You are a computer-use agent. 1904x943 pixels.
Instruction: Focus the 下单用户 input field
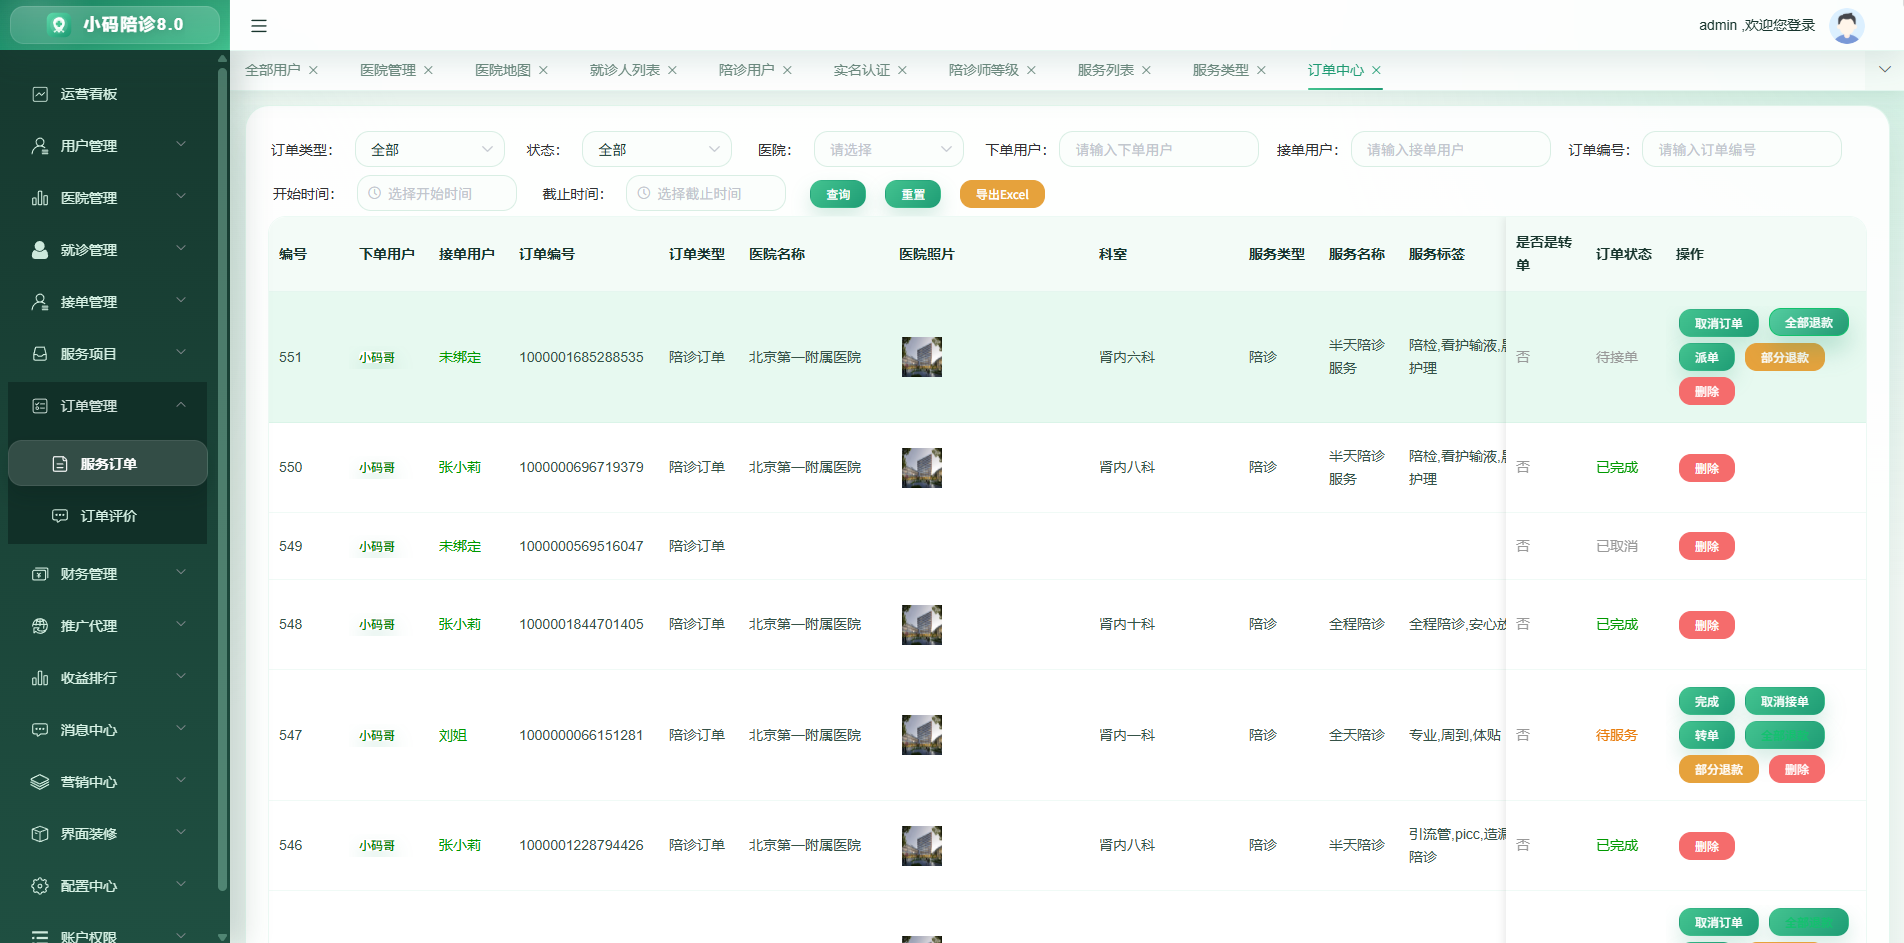pyautogui.click(x=1158, y=149)
